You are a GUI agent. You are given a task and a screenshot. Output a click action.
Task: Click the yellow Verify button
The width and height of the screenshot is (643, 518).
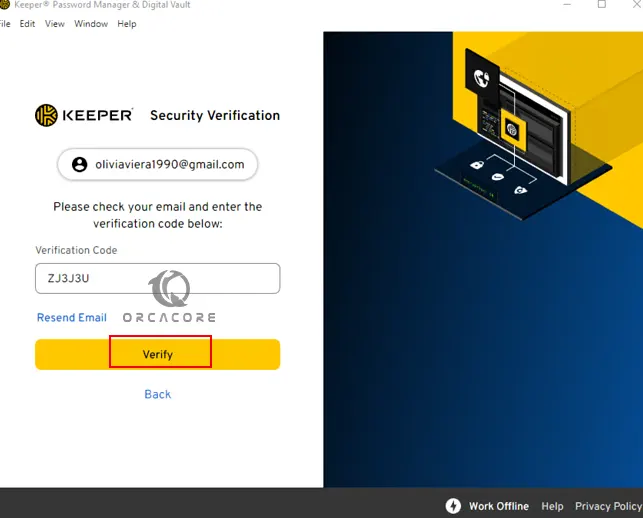pyautogui.click(x=157, y=354)
